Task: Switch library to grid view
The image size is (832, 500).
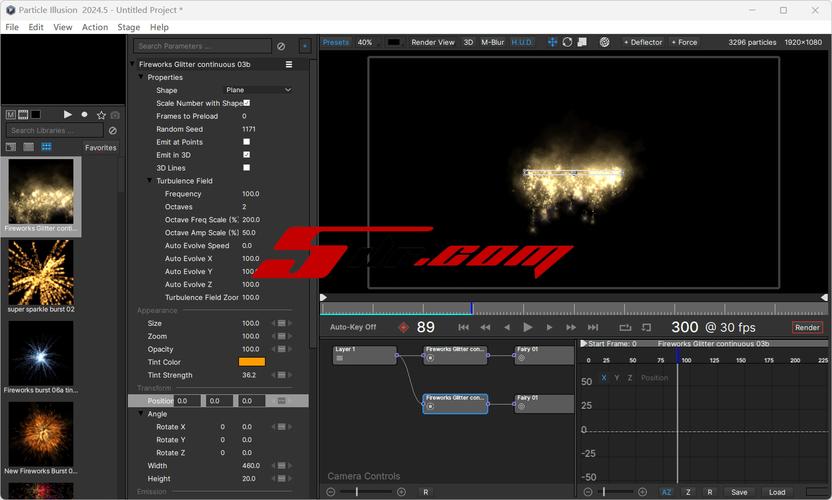Action: pyautogui.click(x=47, y=147)
